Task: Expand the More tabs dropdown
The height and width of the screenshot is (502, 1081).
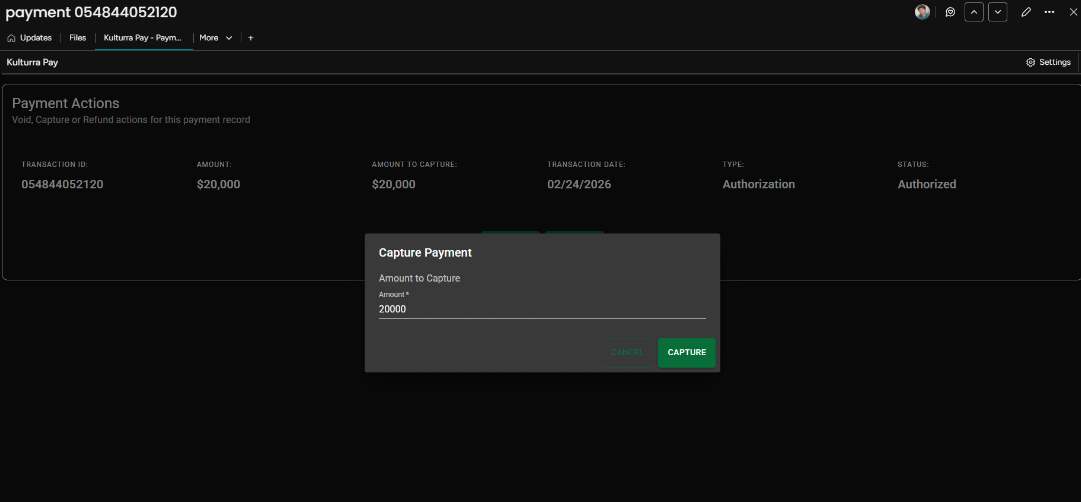Action: point(216,38)
